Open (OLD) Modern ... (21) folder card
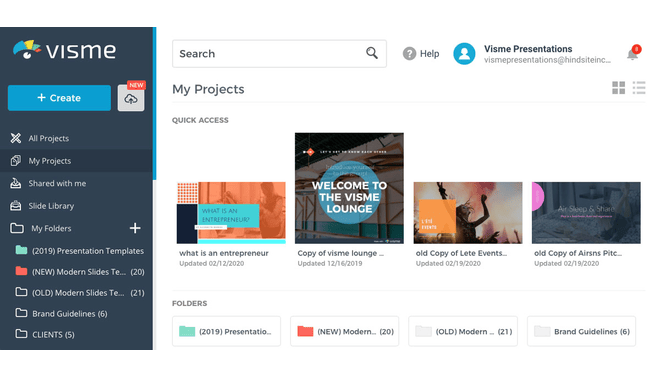Screen dimensions: 660x377 [463, 332]
